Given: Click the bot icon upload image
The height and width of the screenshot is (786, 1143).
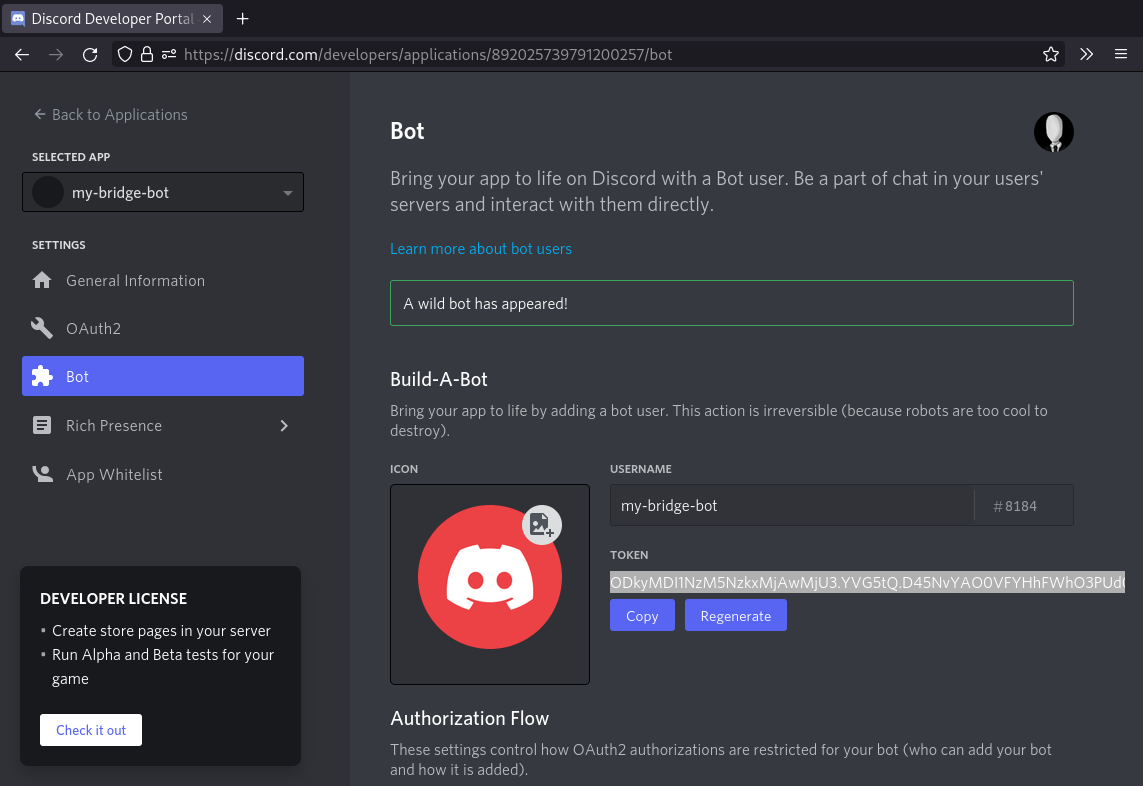Looking at the screenshot, I should (490, 584).
